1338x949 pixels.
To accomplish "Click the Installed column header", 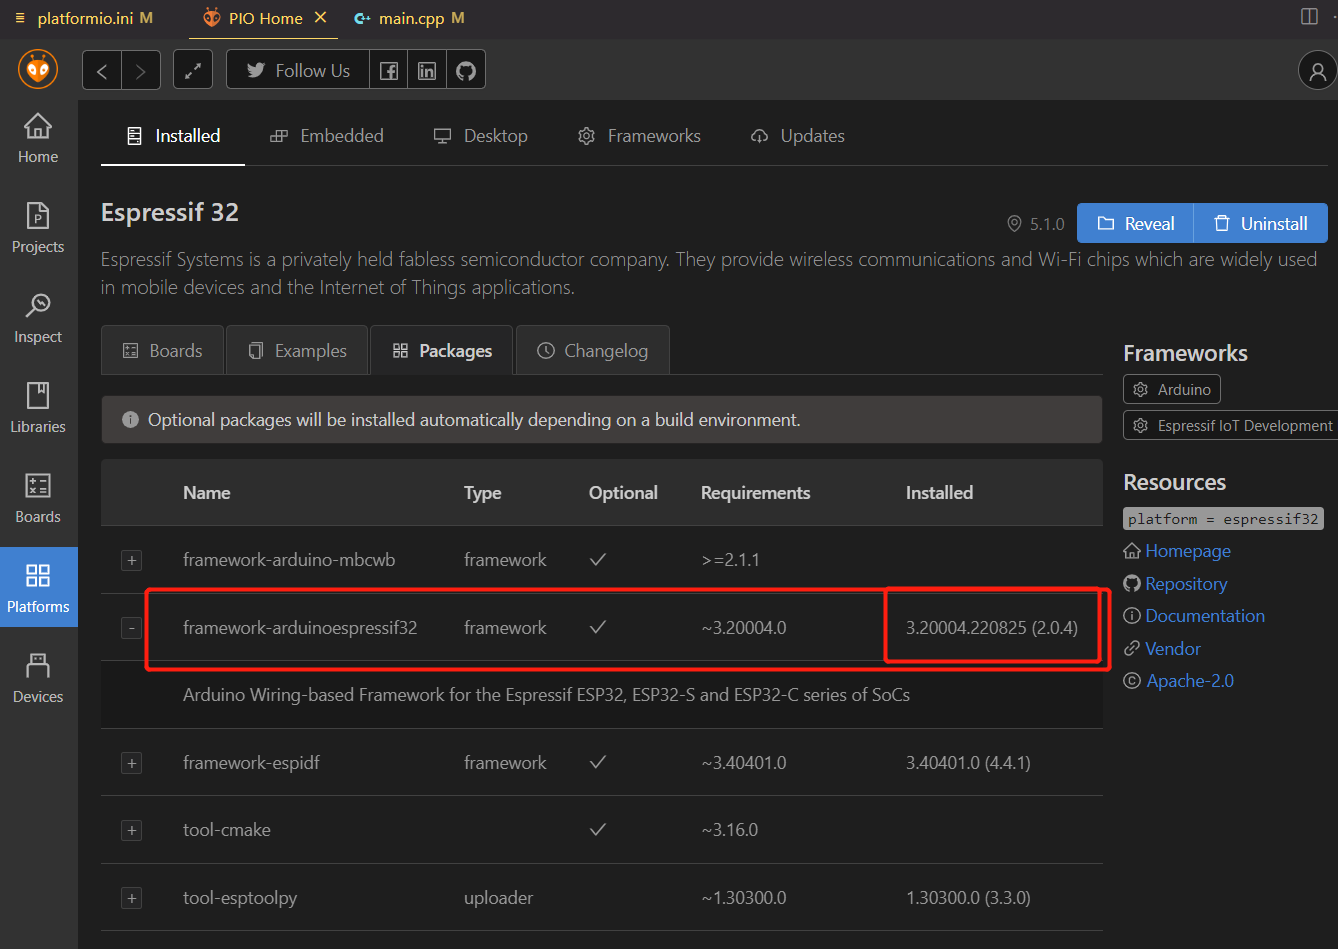I will click(939, 493).
